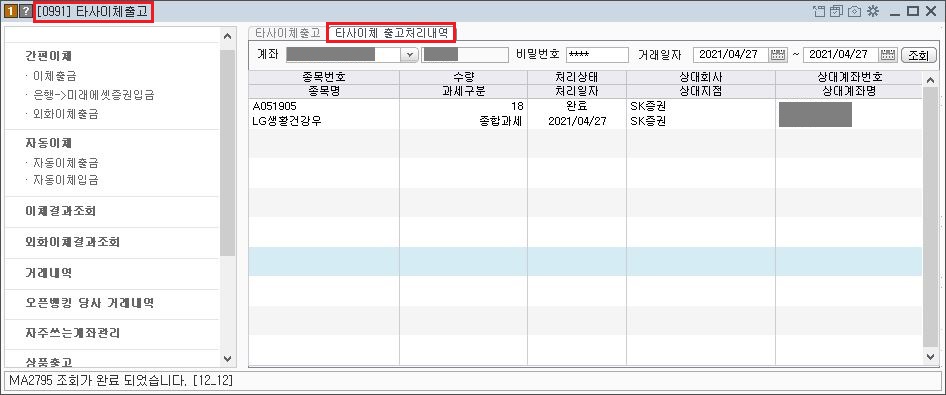Select the quantity 18 cell

point(463,106)
